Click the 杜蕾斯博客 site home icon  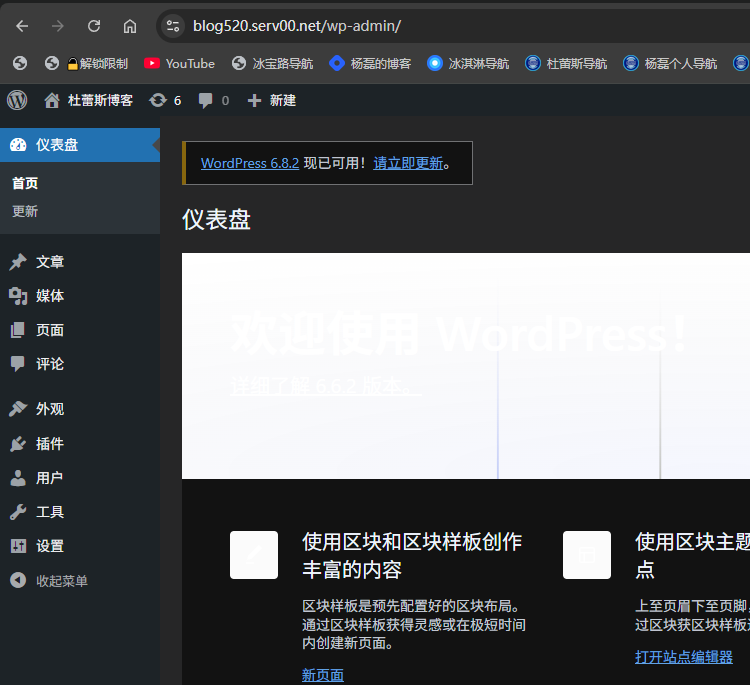[x=52, y=100]
